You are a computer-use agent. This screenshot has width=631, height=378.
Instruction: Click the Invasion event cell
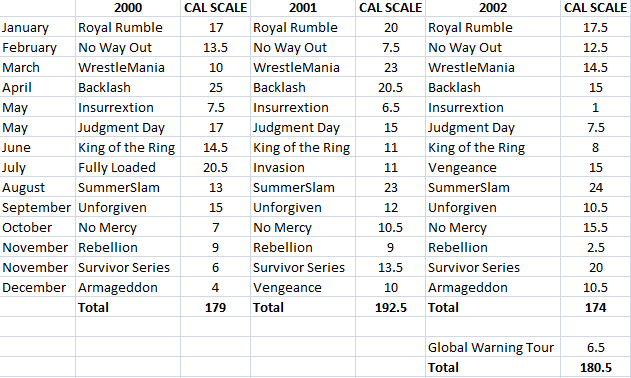[303, 167]
